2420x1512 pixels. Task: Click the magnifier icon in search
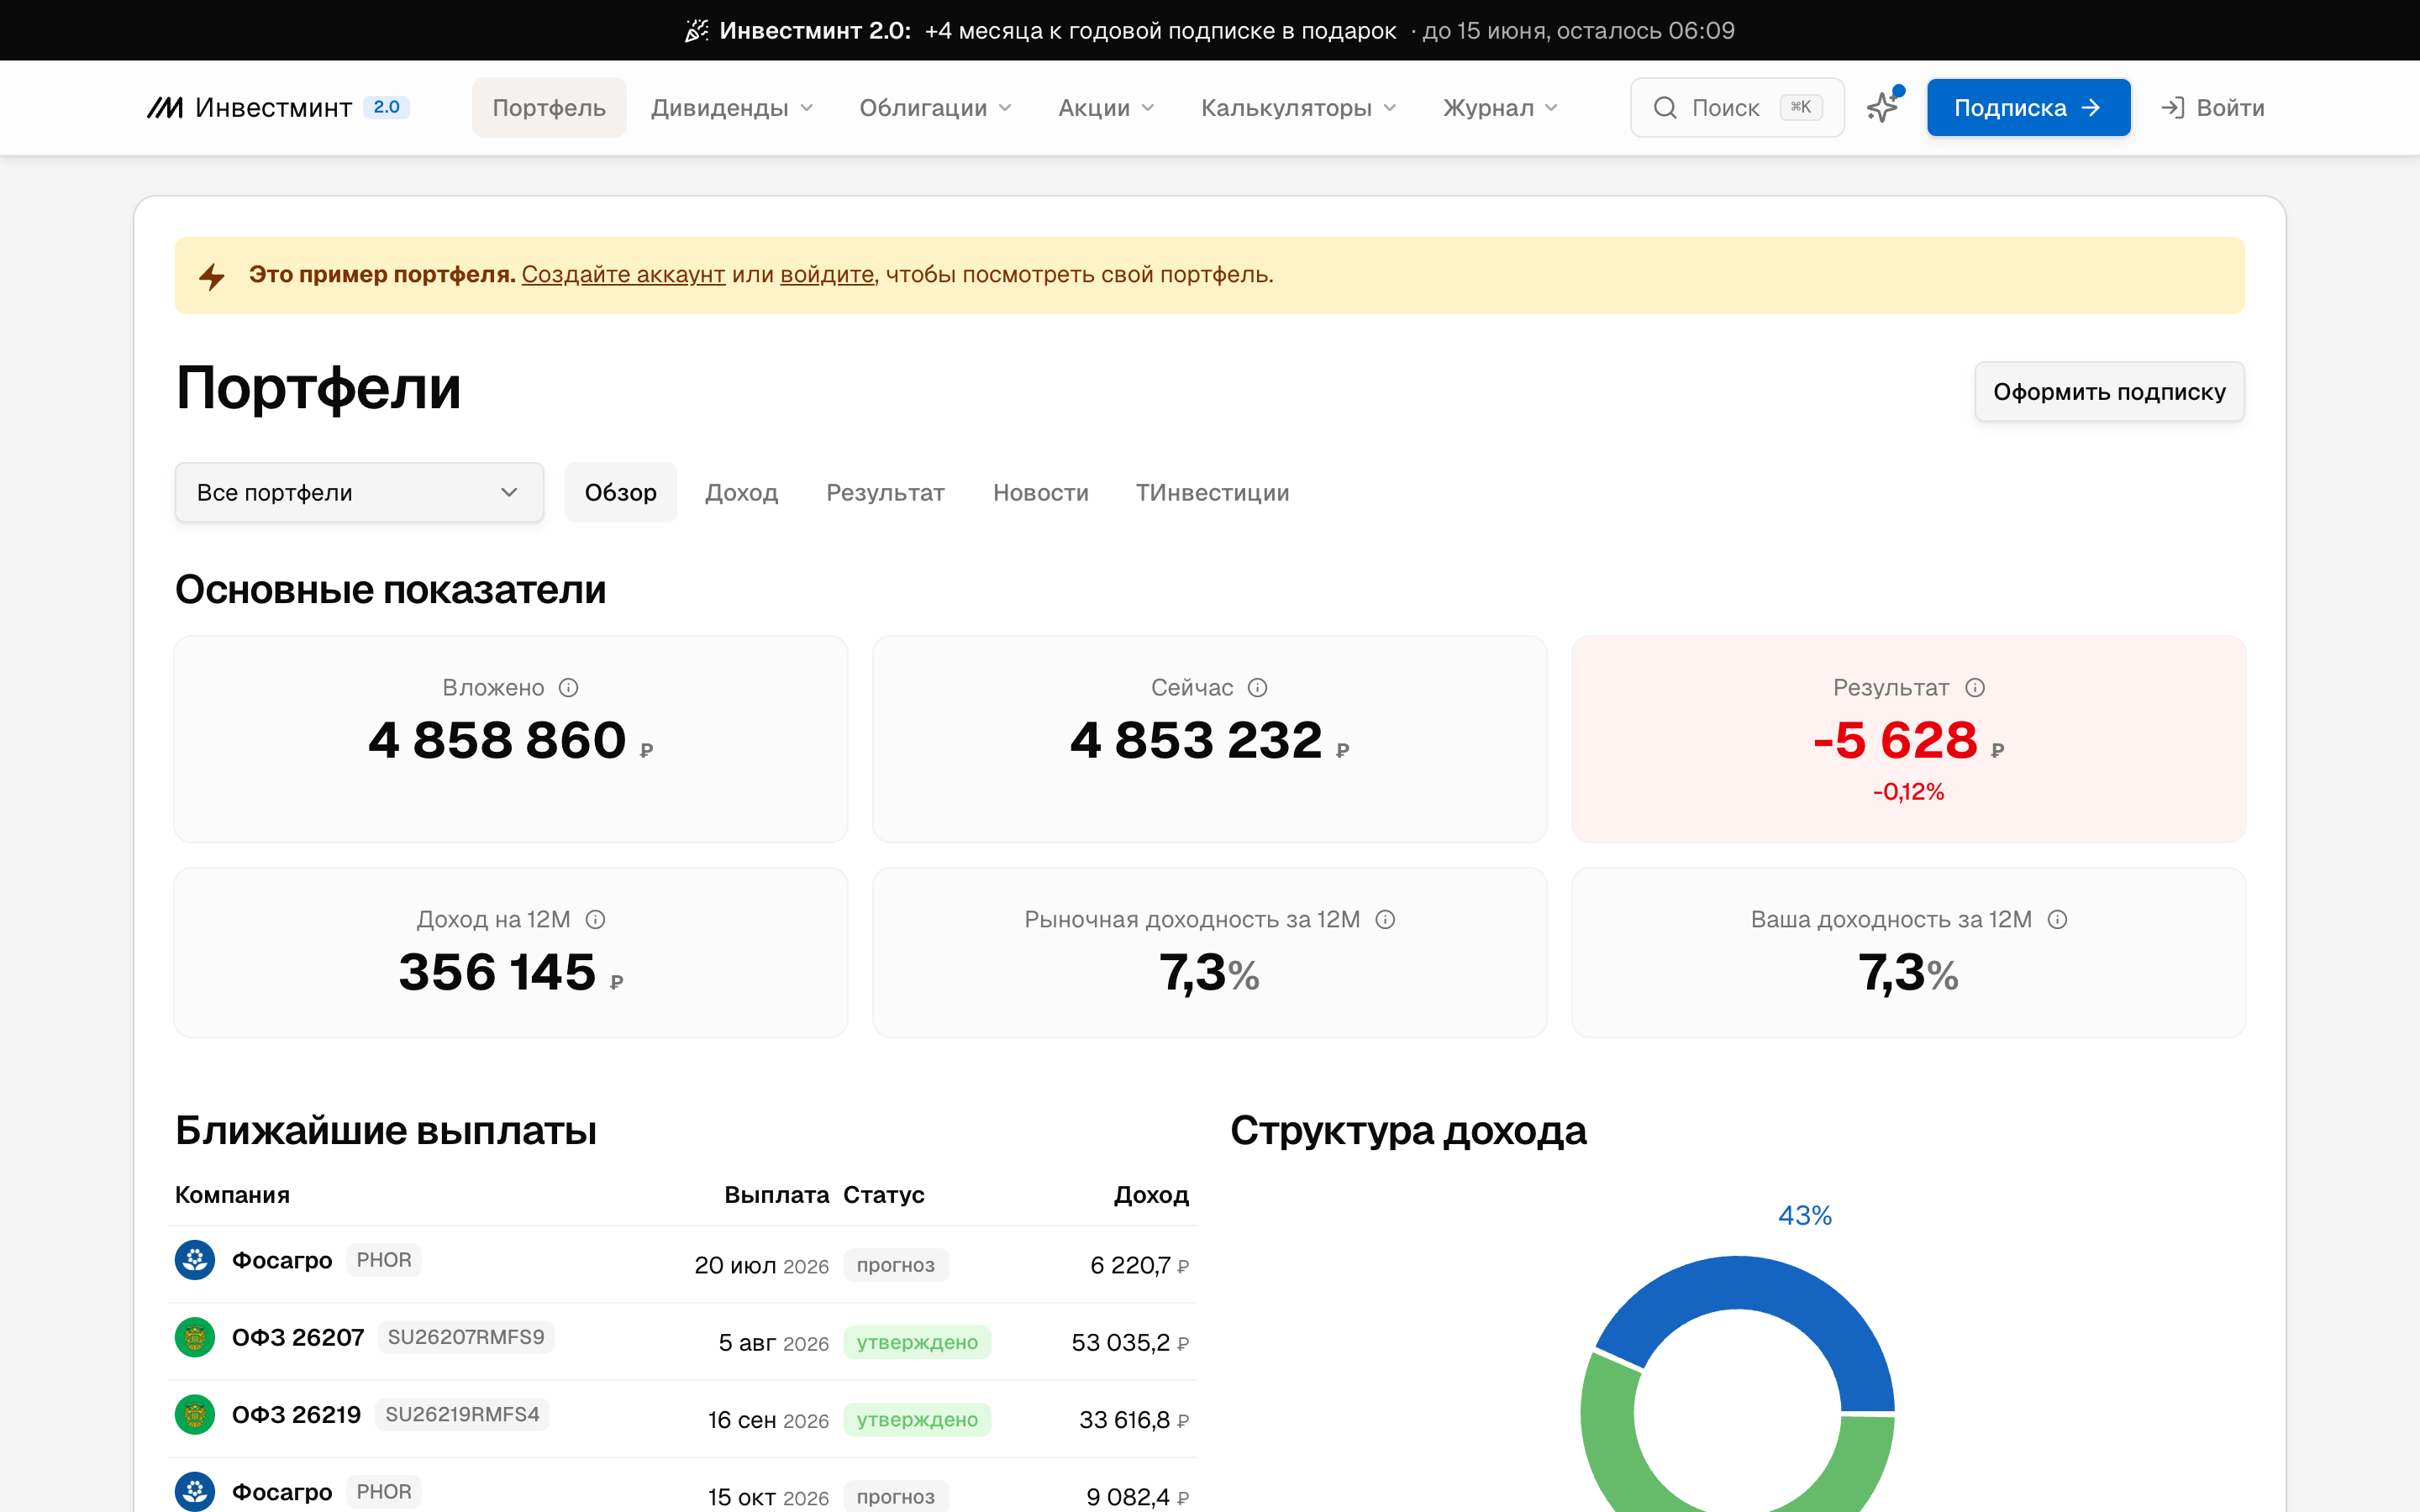(1665, 107)
